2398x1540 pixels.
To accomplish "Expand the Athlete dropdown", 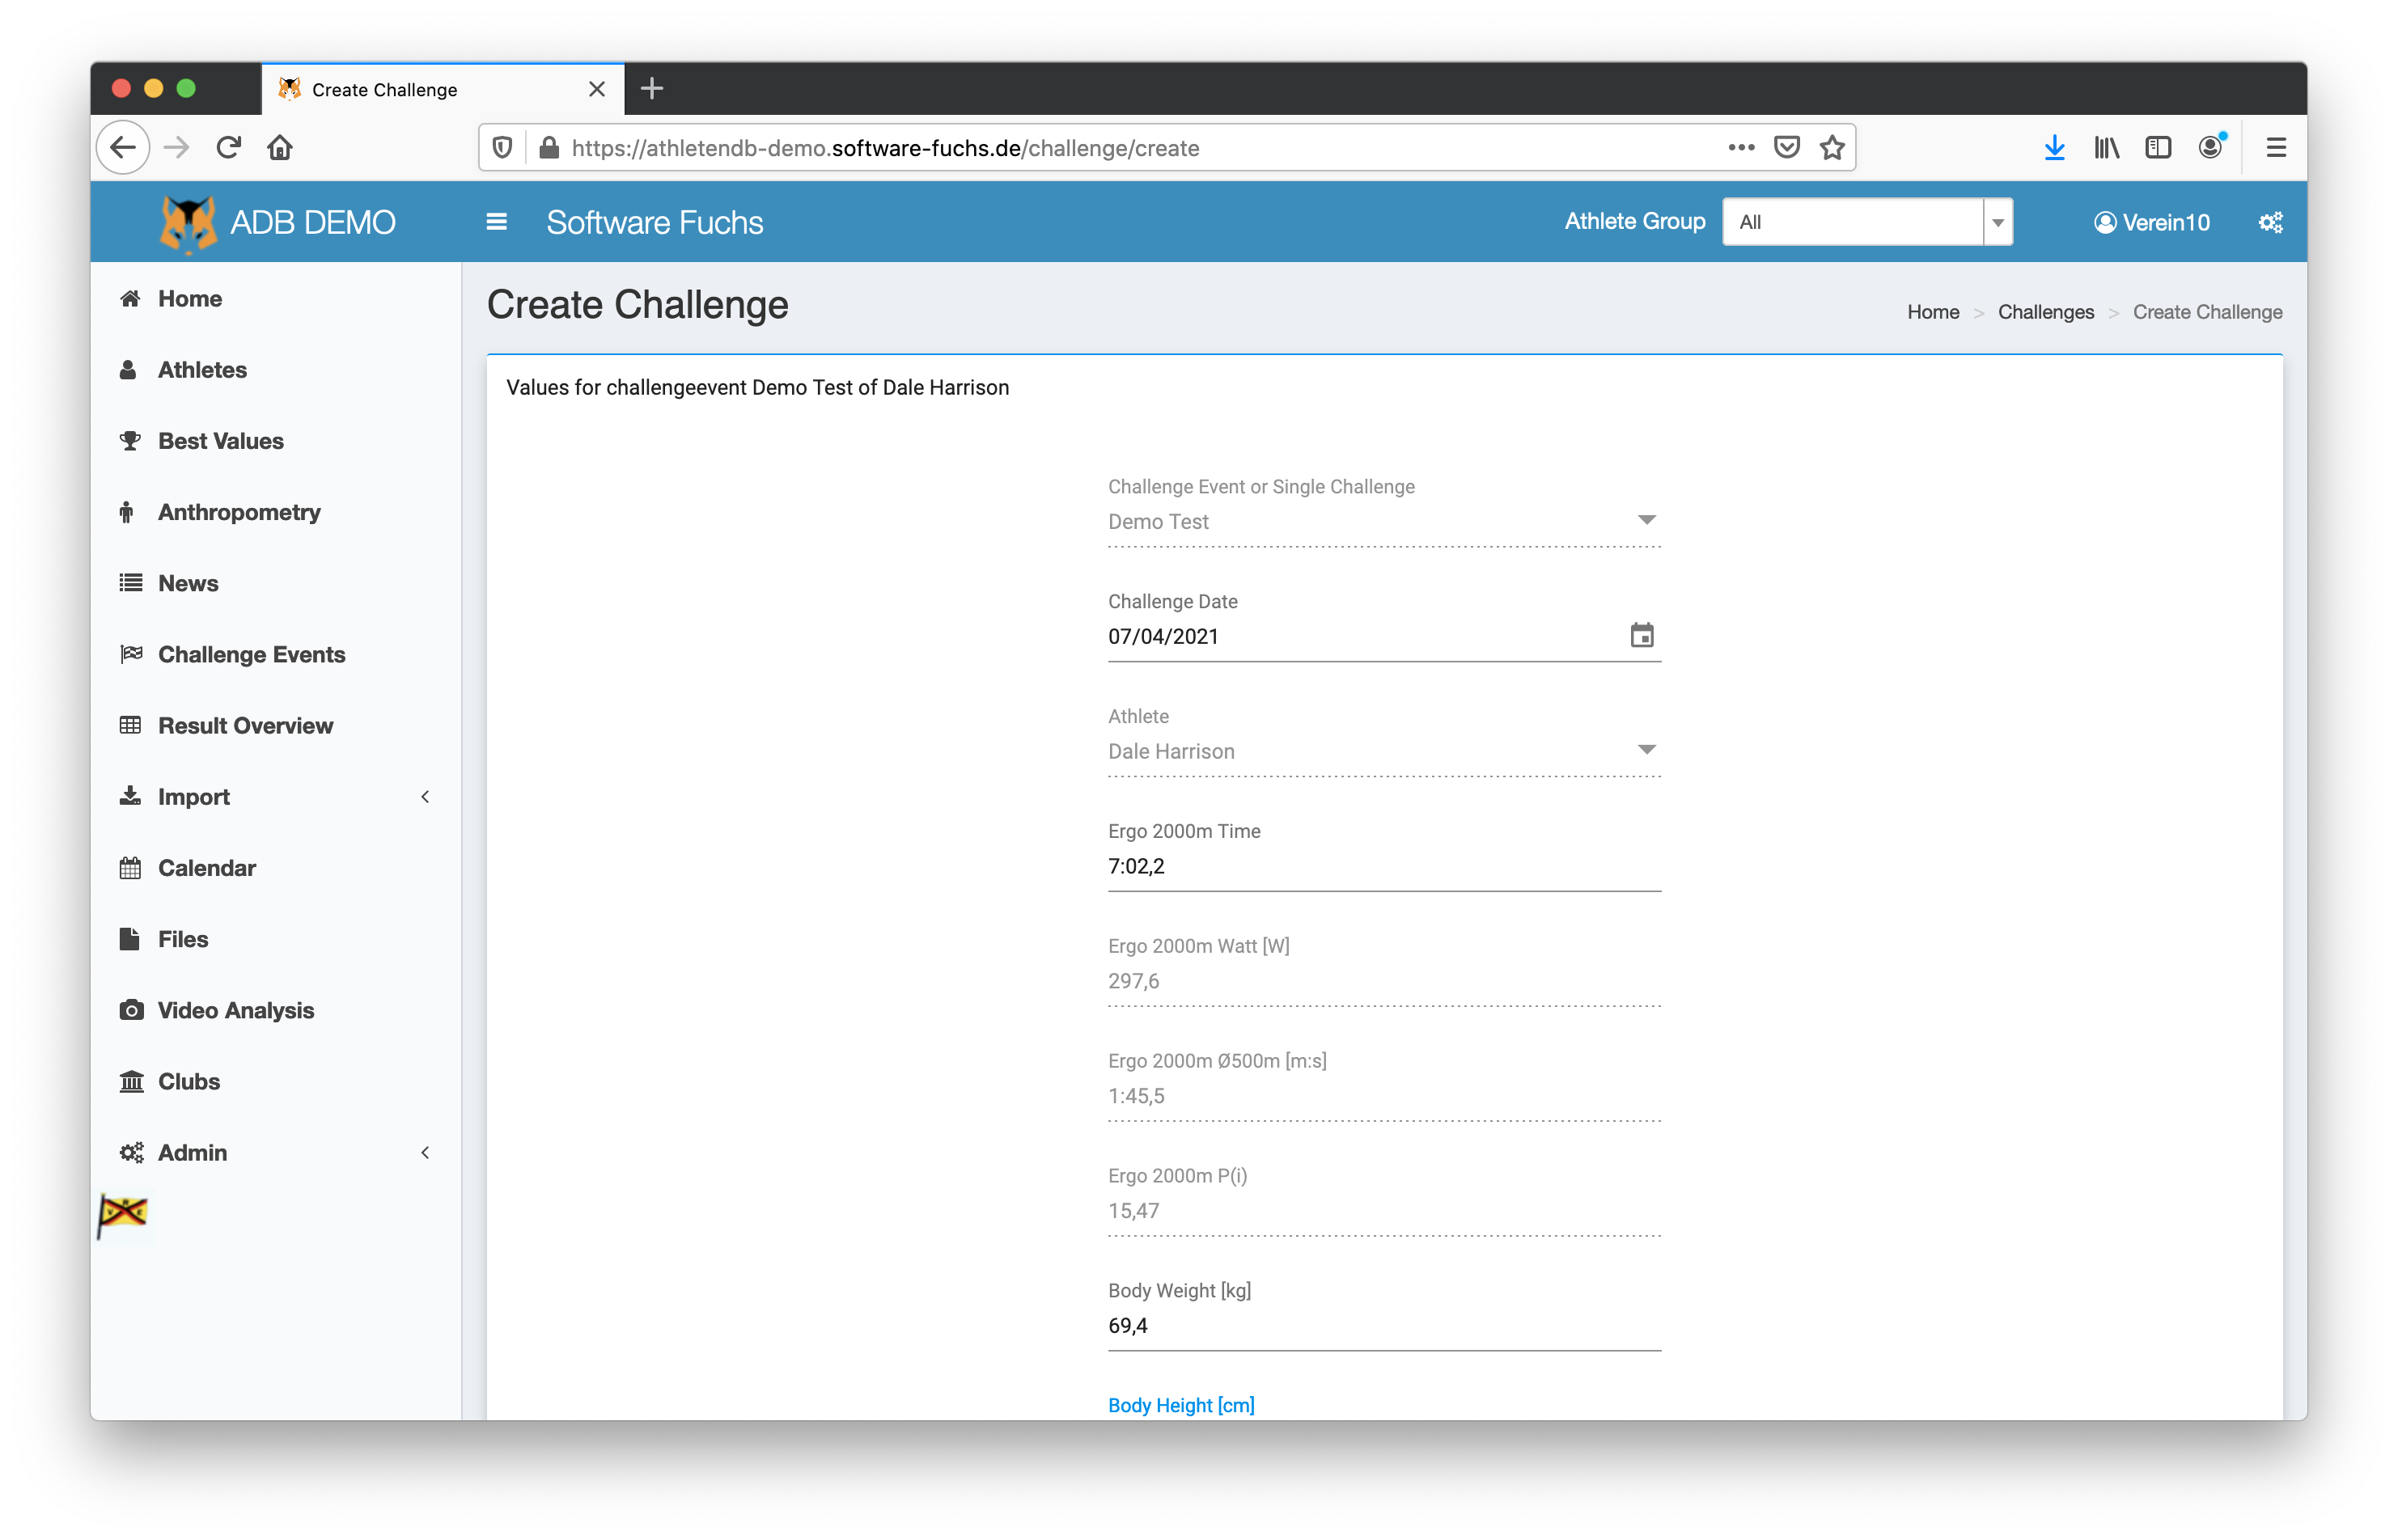I will tap(1646, 751).
